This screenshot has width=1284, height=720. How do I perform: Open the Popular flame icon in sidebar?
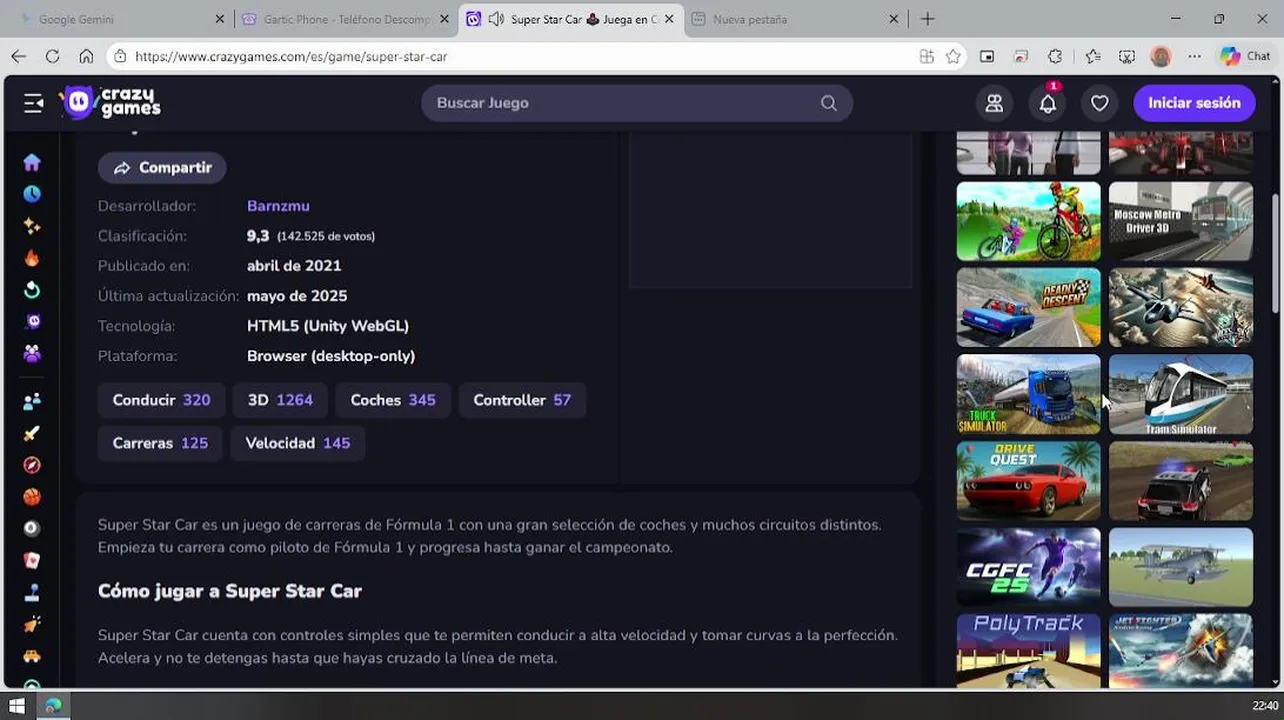tap(32, 258)
